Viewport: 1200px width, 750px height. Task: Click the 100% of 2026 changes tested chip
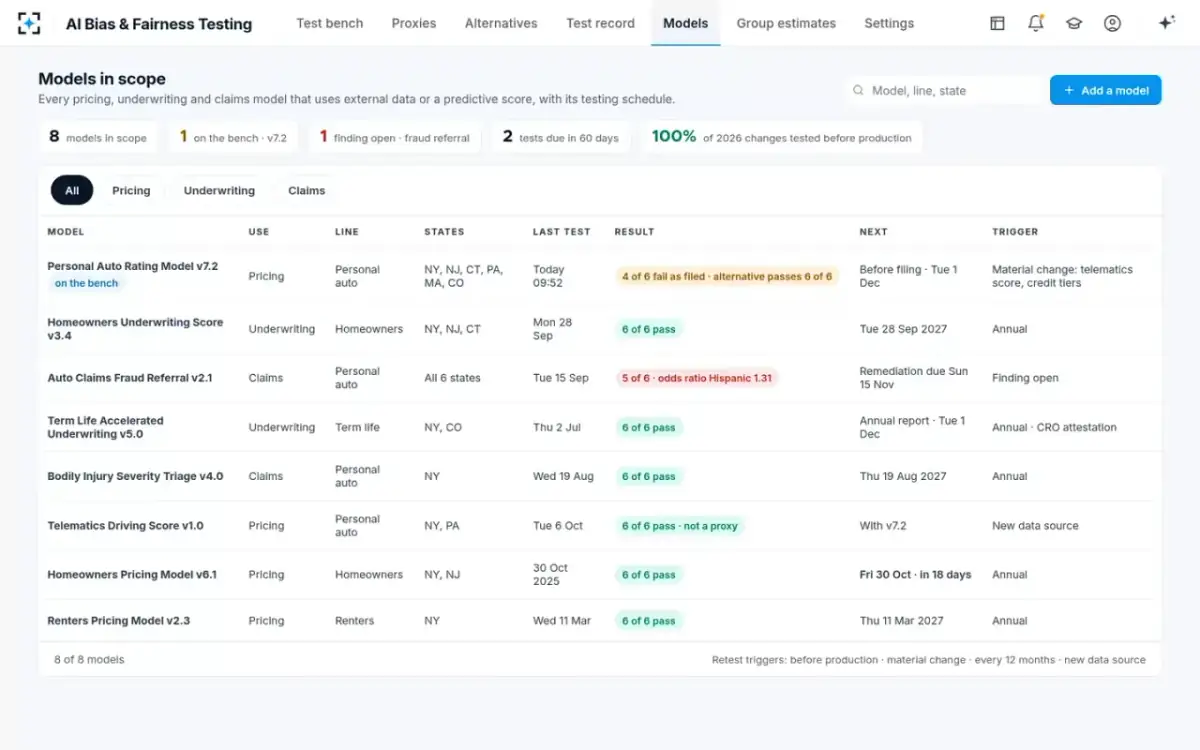coord(781,137)
